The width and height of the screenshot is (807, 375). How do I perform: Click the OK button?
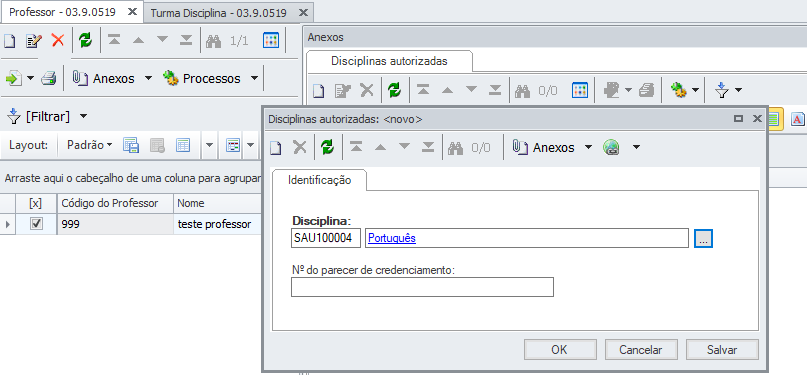[560, 350]
